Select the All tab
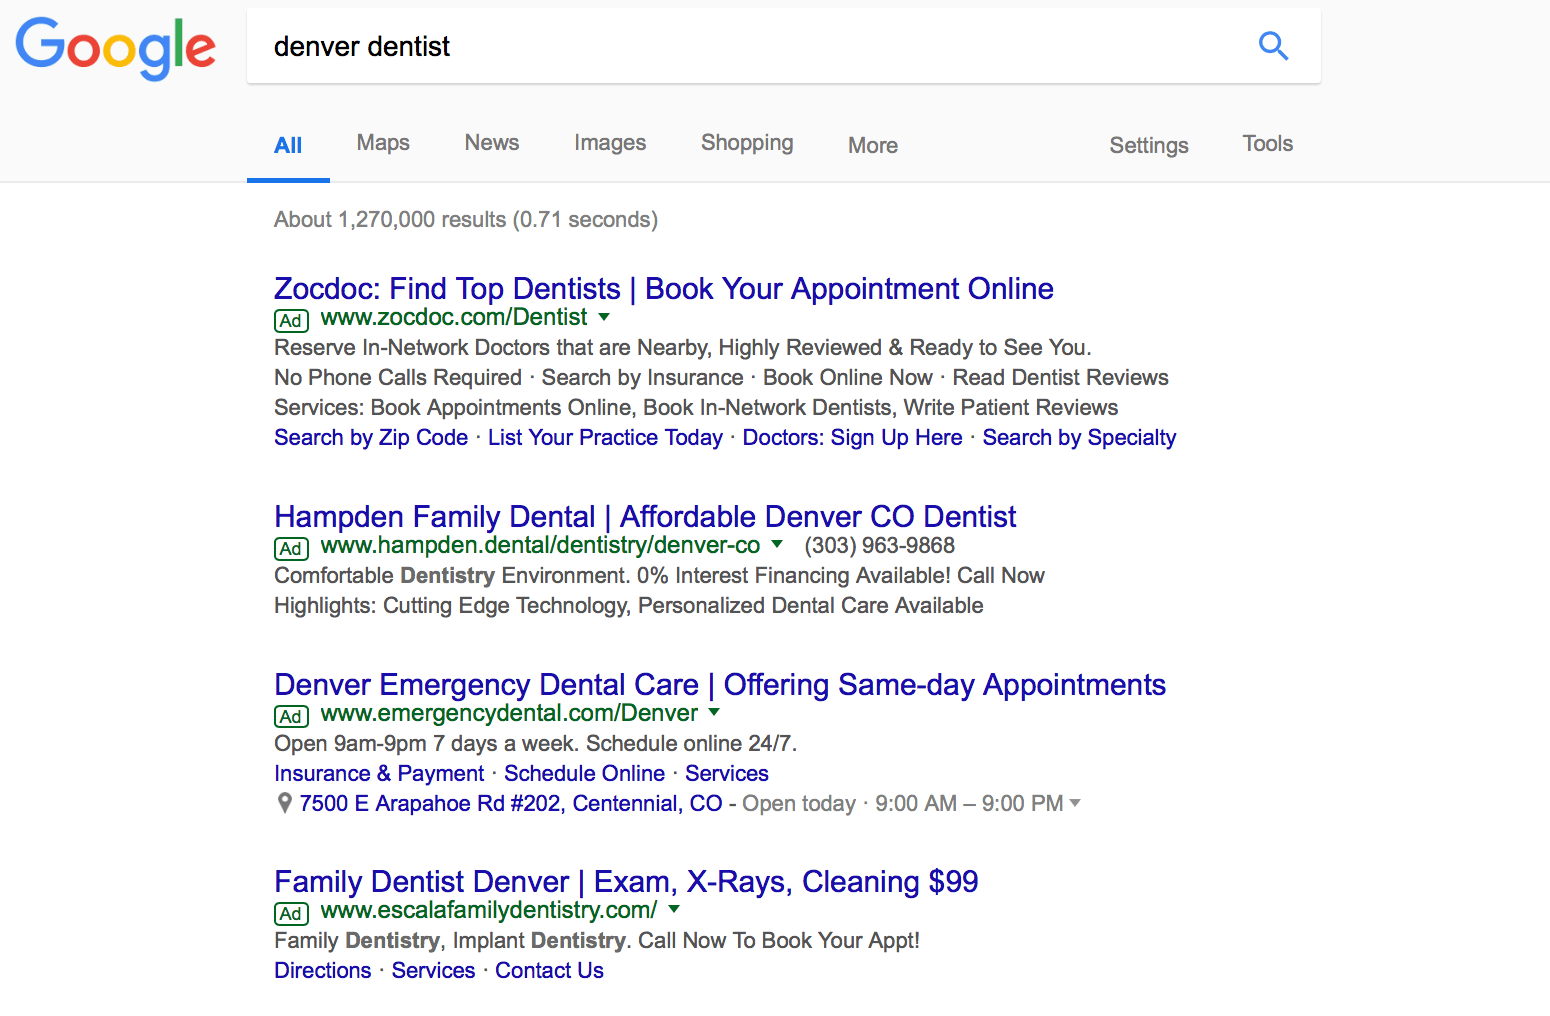Viewport: 1550px width, 1016px height. (x=288, y=145)
